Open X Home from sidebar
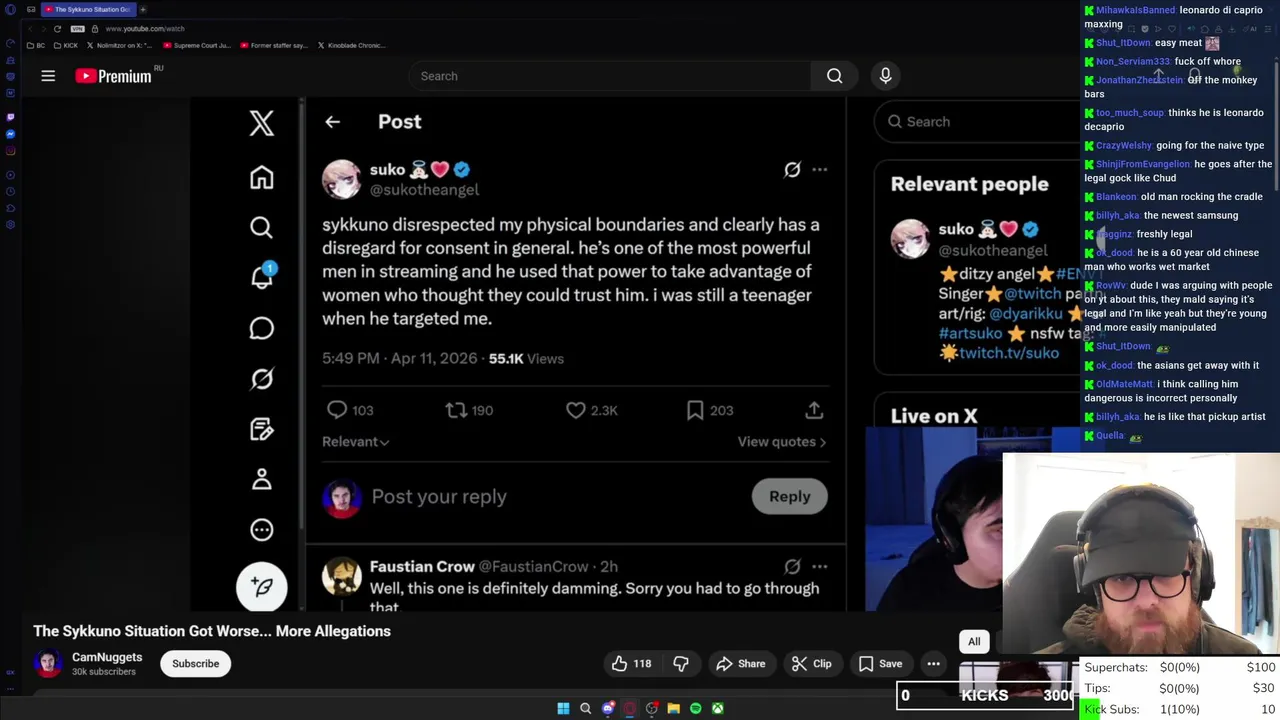Viewport: 1280px width, 720px height. [x=262, y=177]
